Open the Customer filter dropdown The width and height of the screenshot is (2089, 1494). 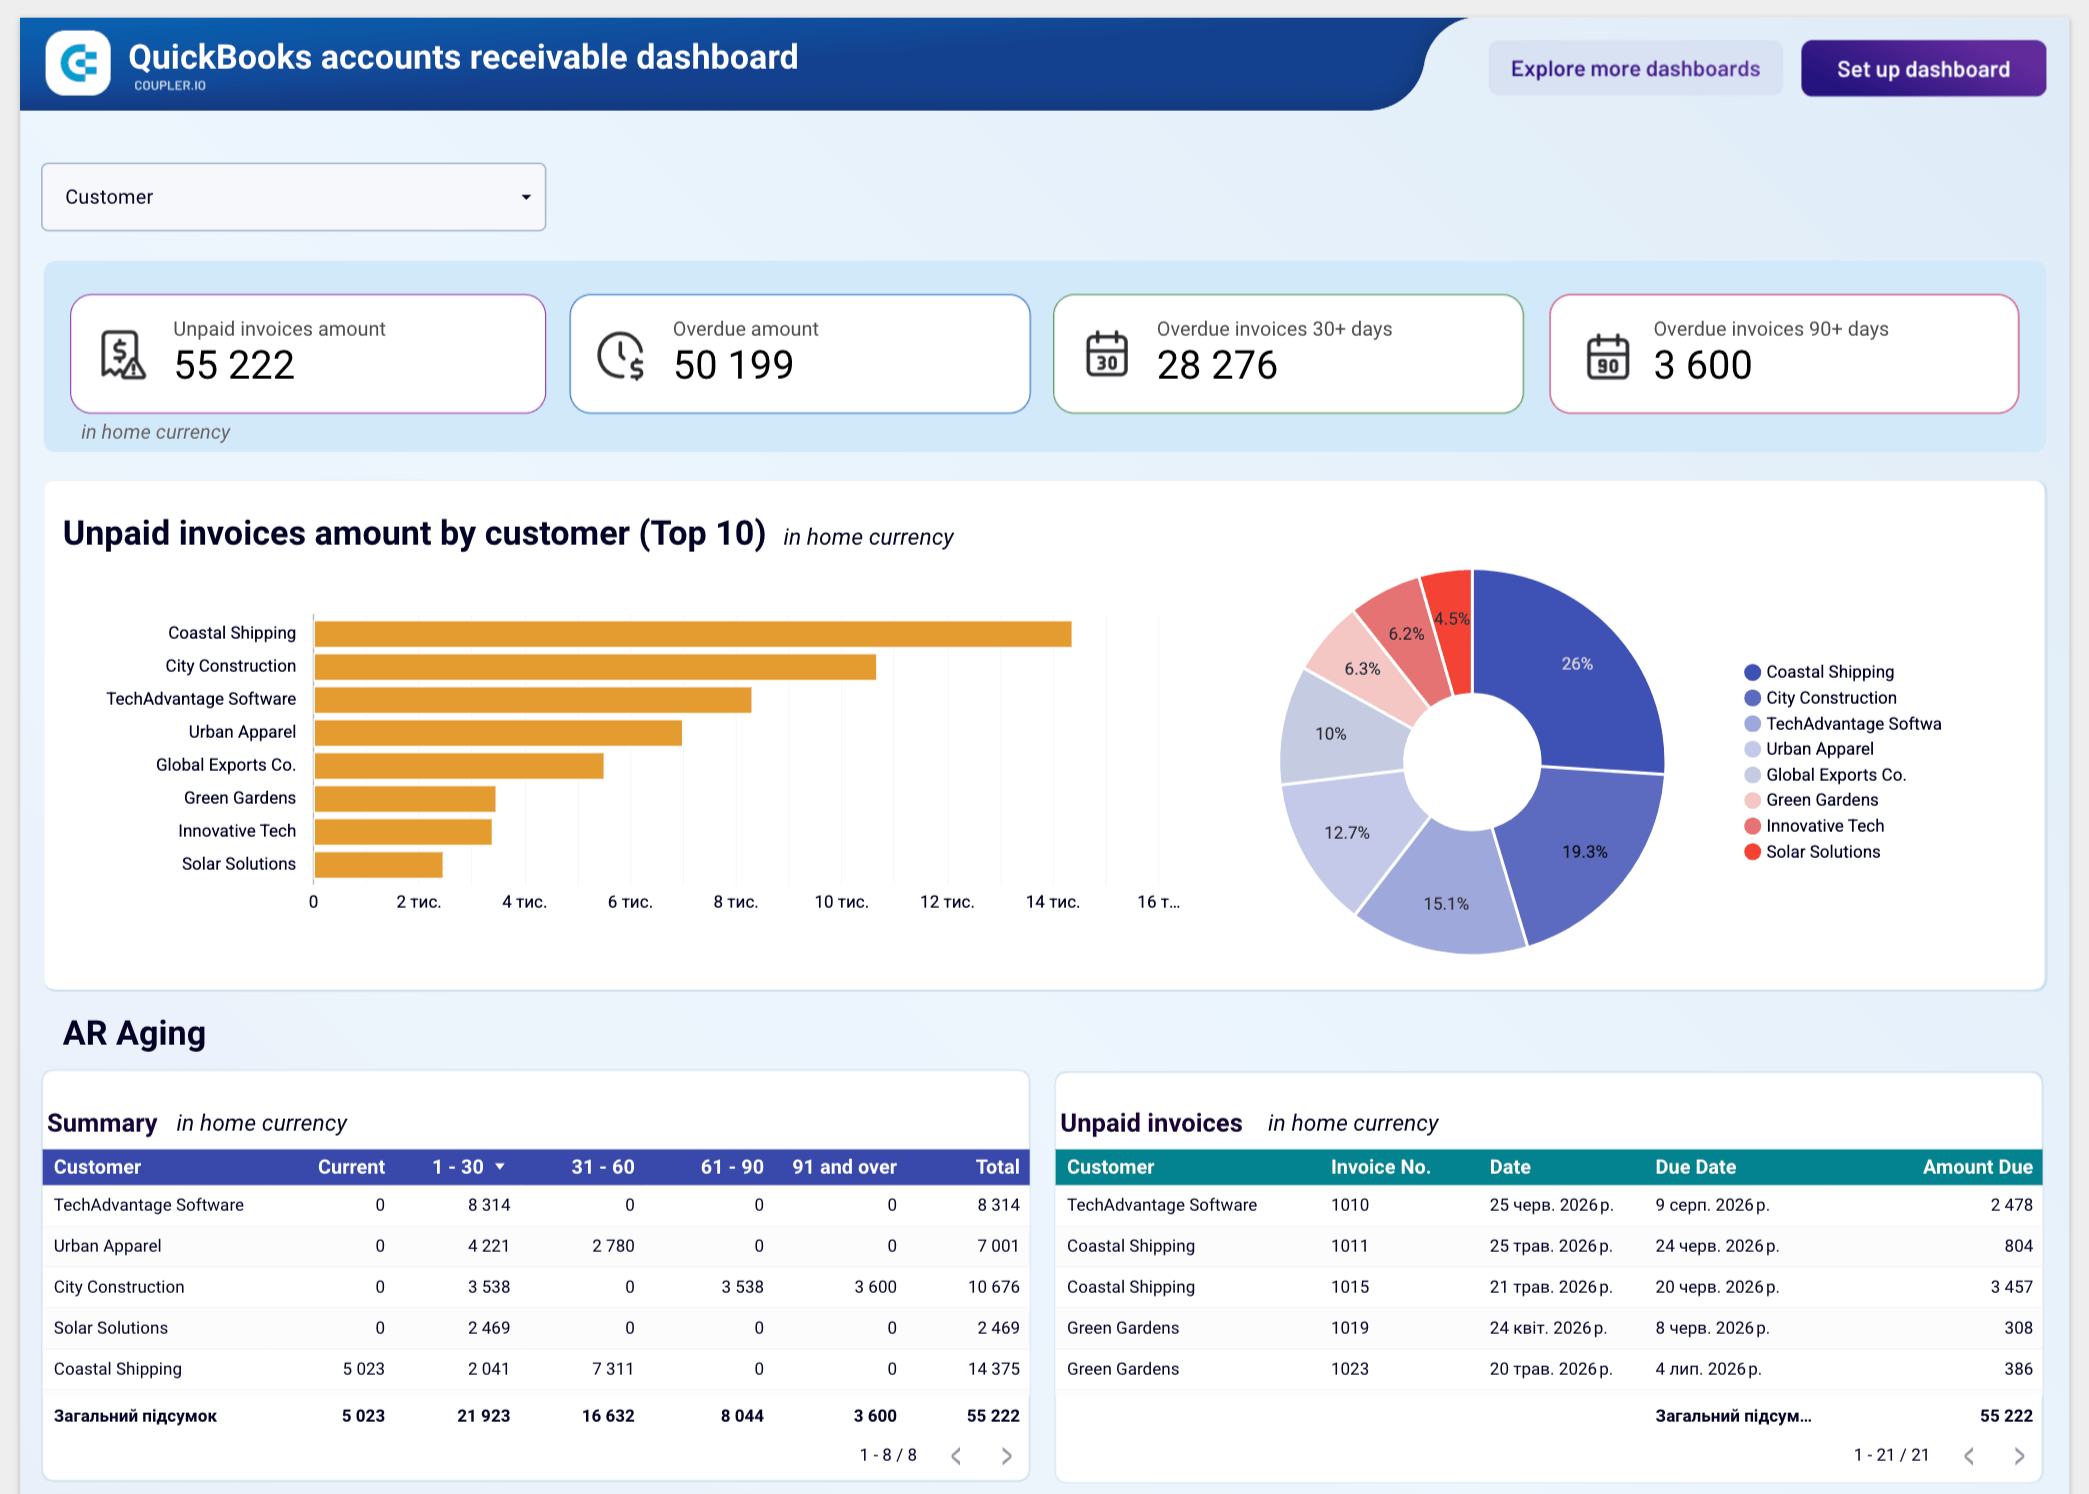(x=293, y=197)
